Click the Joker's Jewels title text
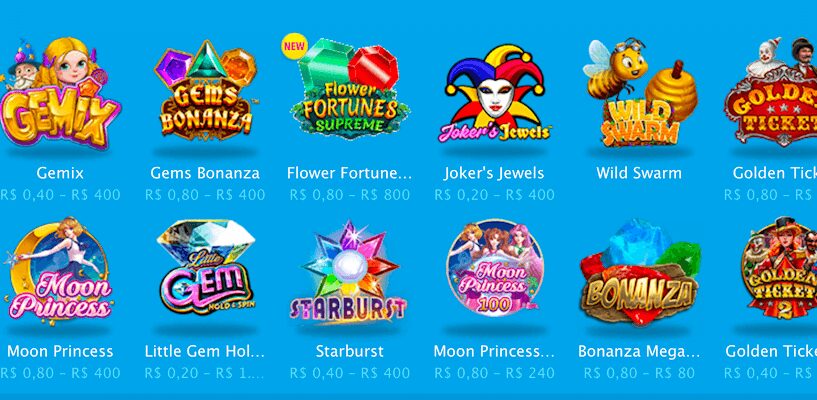Screen dimensions: 817x400 click(x=494, y=173)
